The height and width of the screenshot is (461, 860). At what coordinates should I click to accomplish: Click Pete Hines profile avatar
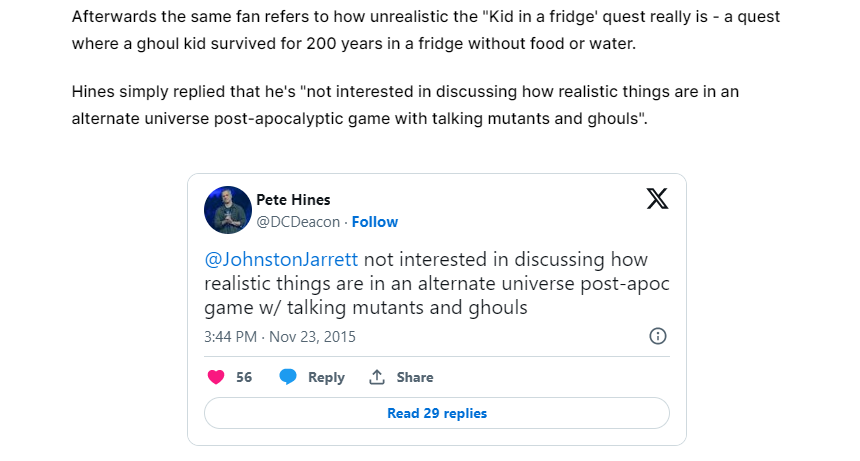pyautogui.click(x=228, y=209)
